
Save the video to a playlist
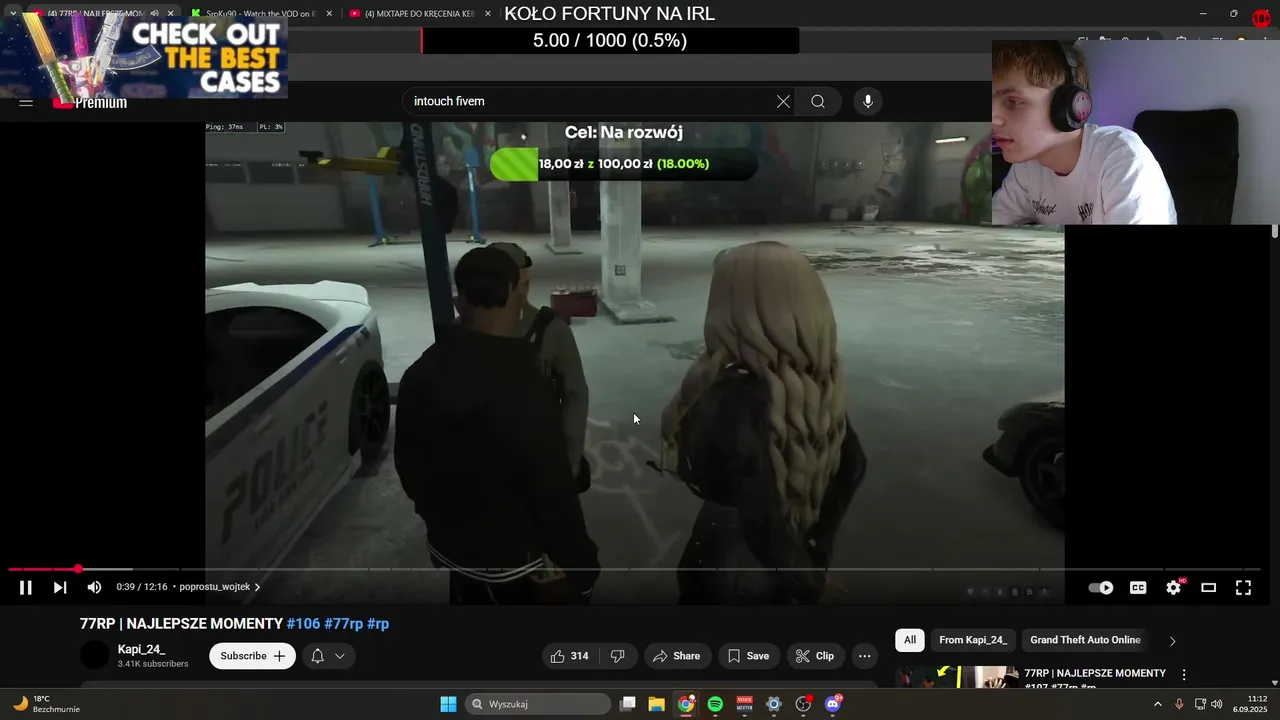748,656
